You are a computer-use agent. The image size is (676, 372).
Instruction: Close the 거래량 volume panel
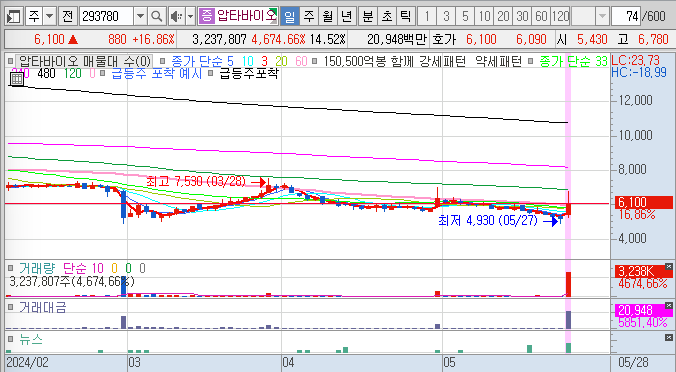coord(669,267)
